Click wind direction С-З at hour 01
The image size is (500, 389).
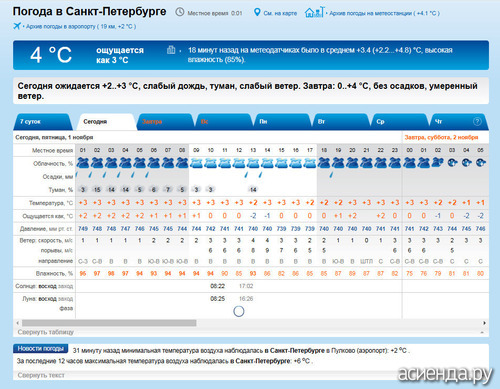click(x=83, y=261)
